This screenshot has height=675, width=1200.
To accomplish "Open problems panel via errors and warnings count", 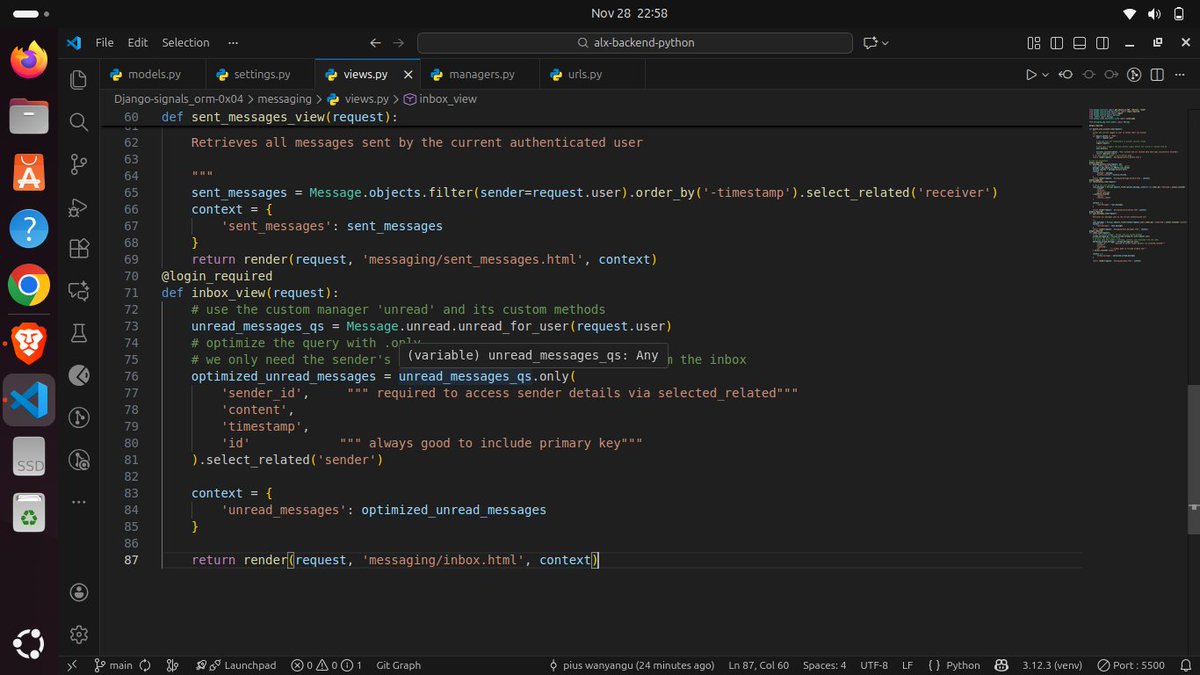I will point(327,665).
